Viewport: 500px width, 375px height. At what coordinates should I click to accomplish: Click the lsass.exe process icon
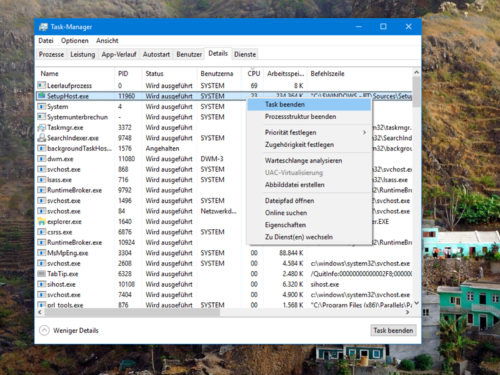41,180
